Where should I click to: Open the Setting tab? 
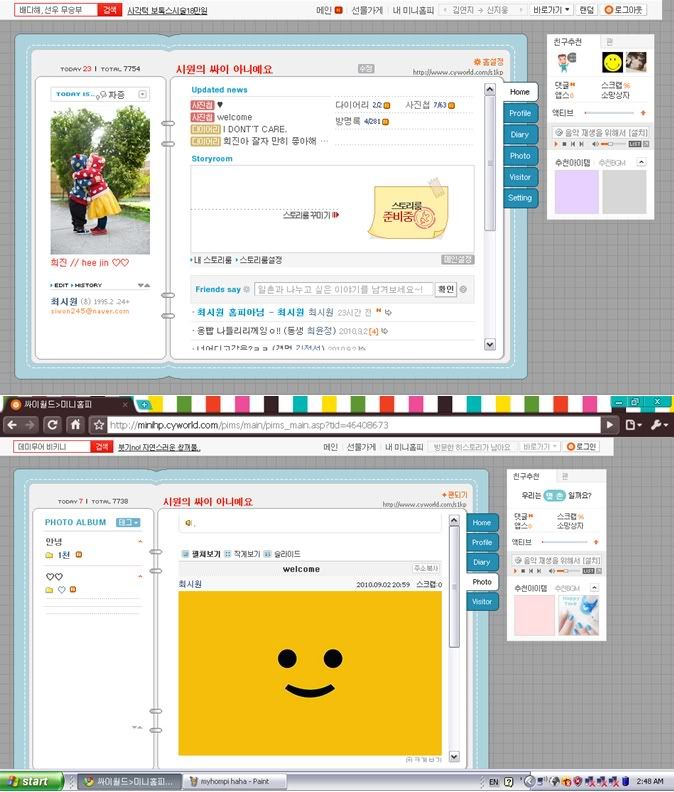click(520, 198)
